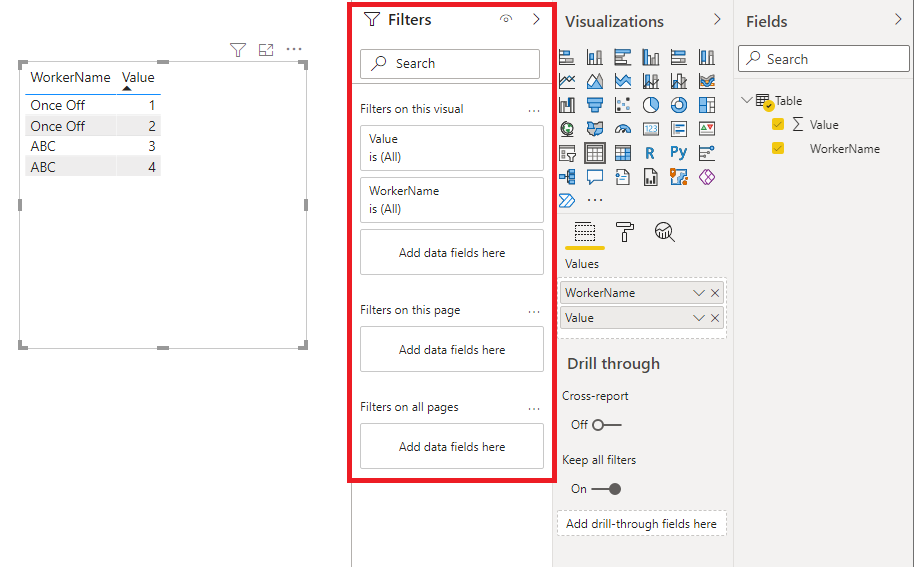Select the Gauge visual
This screenshot has width=914, height=567.
tap(623, 129)
